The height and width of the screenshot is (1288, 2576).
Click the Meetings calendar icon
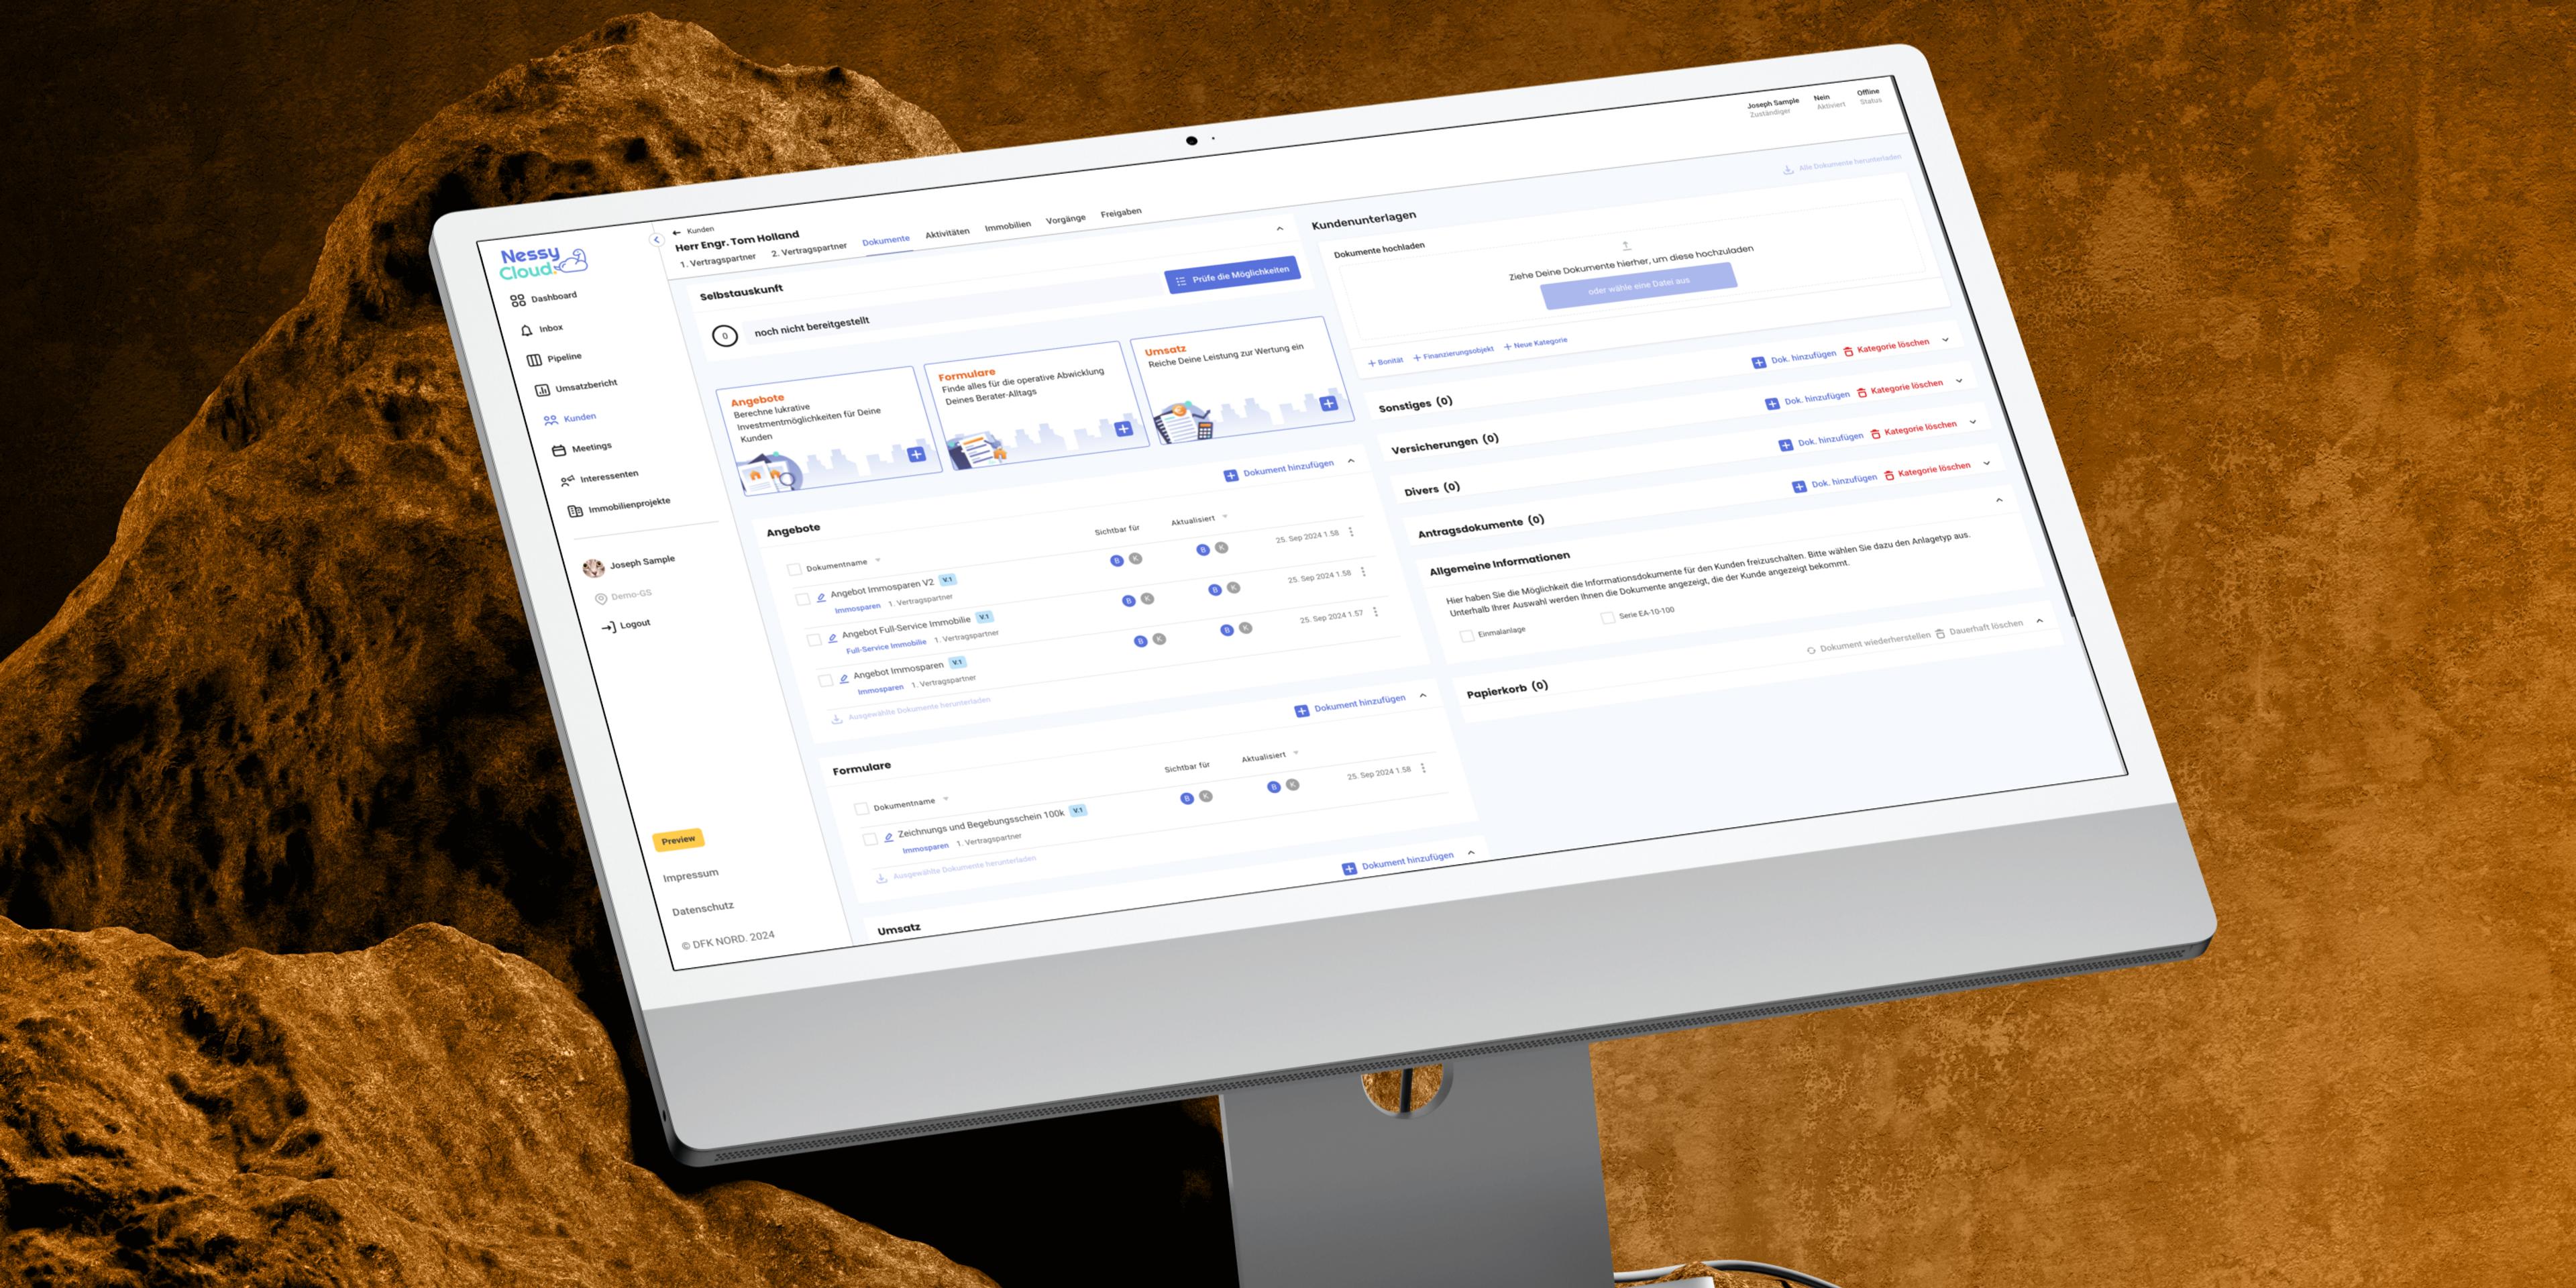pyautogui.click(x=559, y=450)
